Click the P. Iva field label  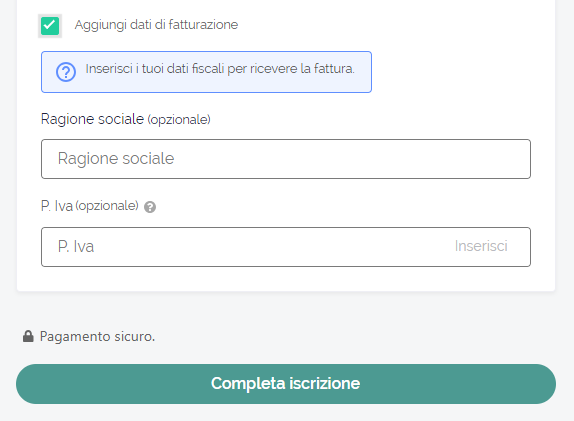point(57,206)
